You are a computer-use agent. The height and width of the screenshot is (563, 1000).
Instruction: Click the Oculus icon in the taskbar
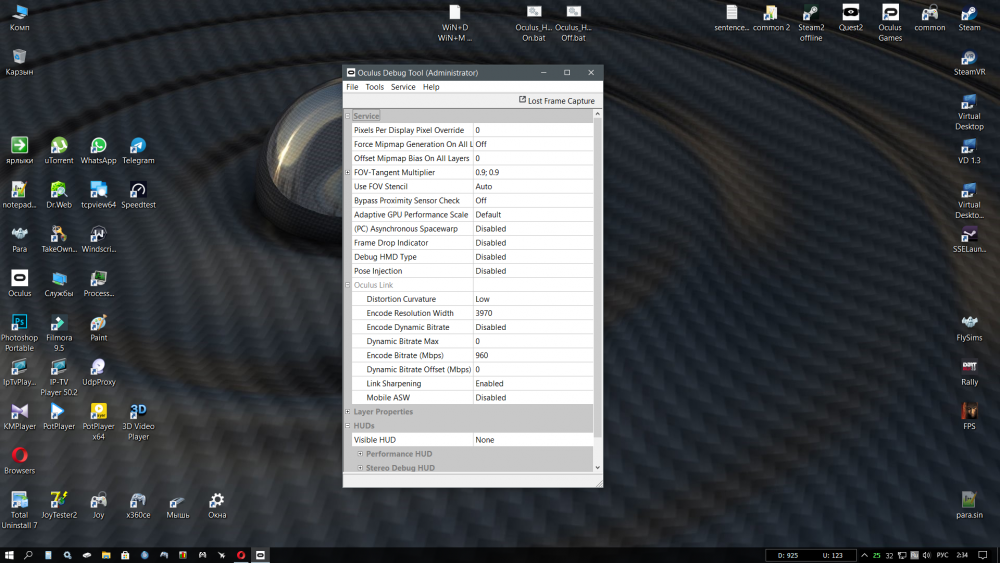pos(261,554)
